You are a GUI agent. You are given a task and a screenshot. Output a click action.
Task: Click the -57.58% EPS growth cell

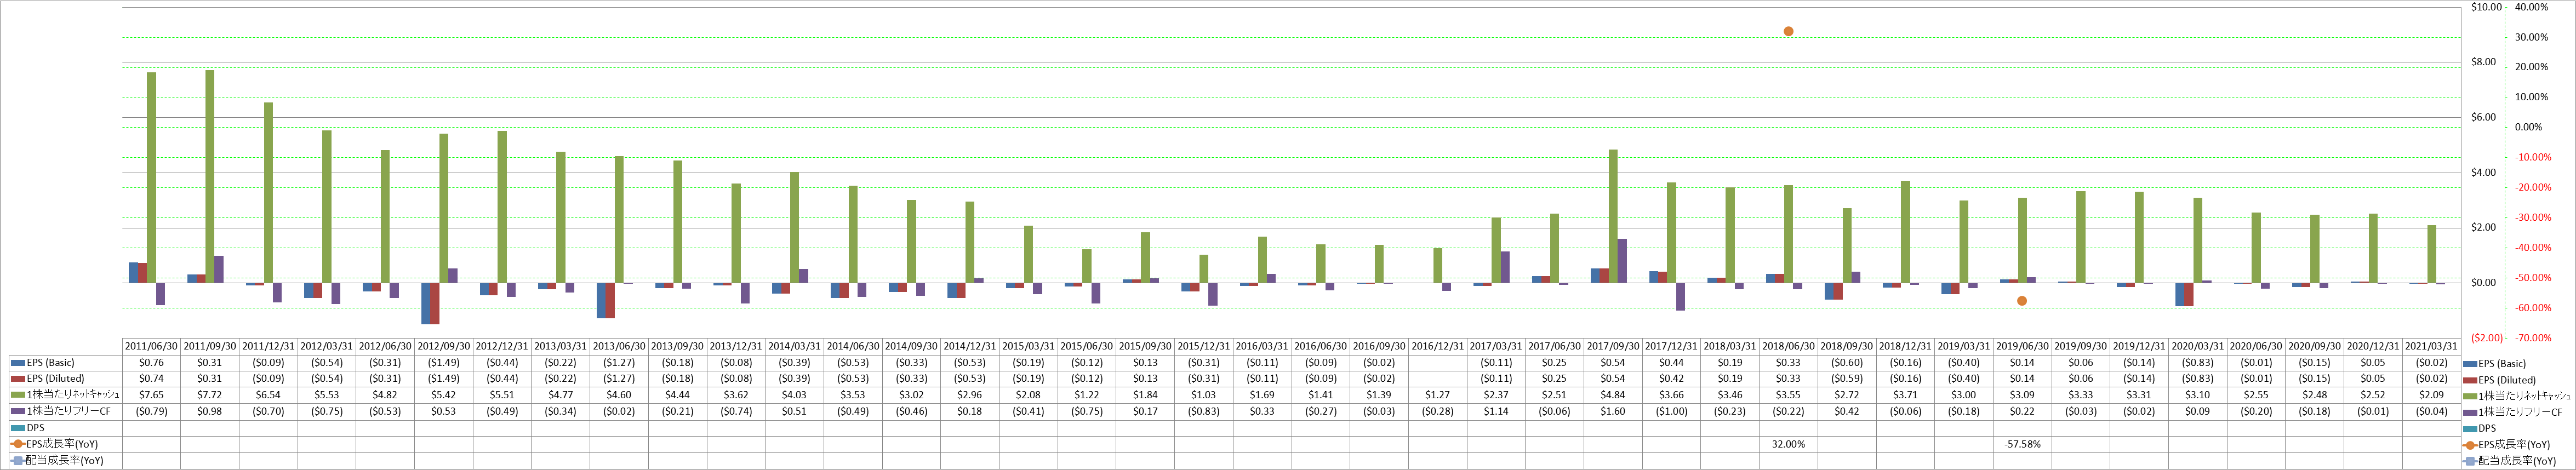tap(2022, 443)
